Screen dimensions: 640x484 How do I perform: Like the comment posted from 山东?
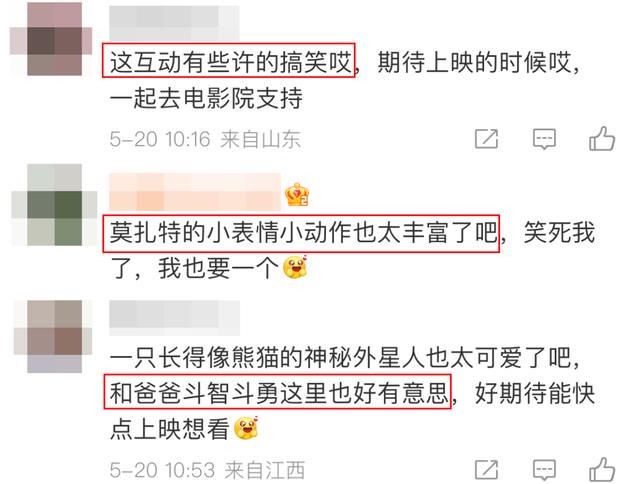[x=602, y=138]
